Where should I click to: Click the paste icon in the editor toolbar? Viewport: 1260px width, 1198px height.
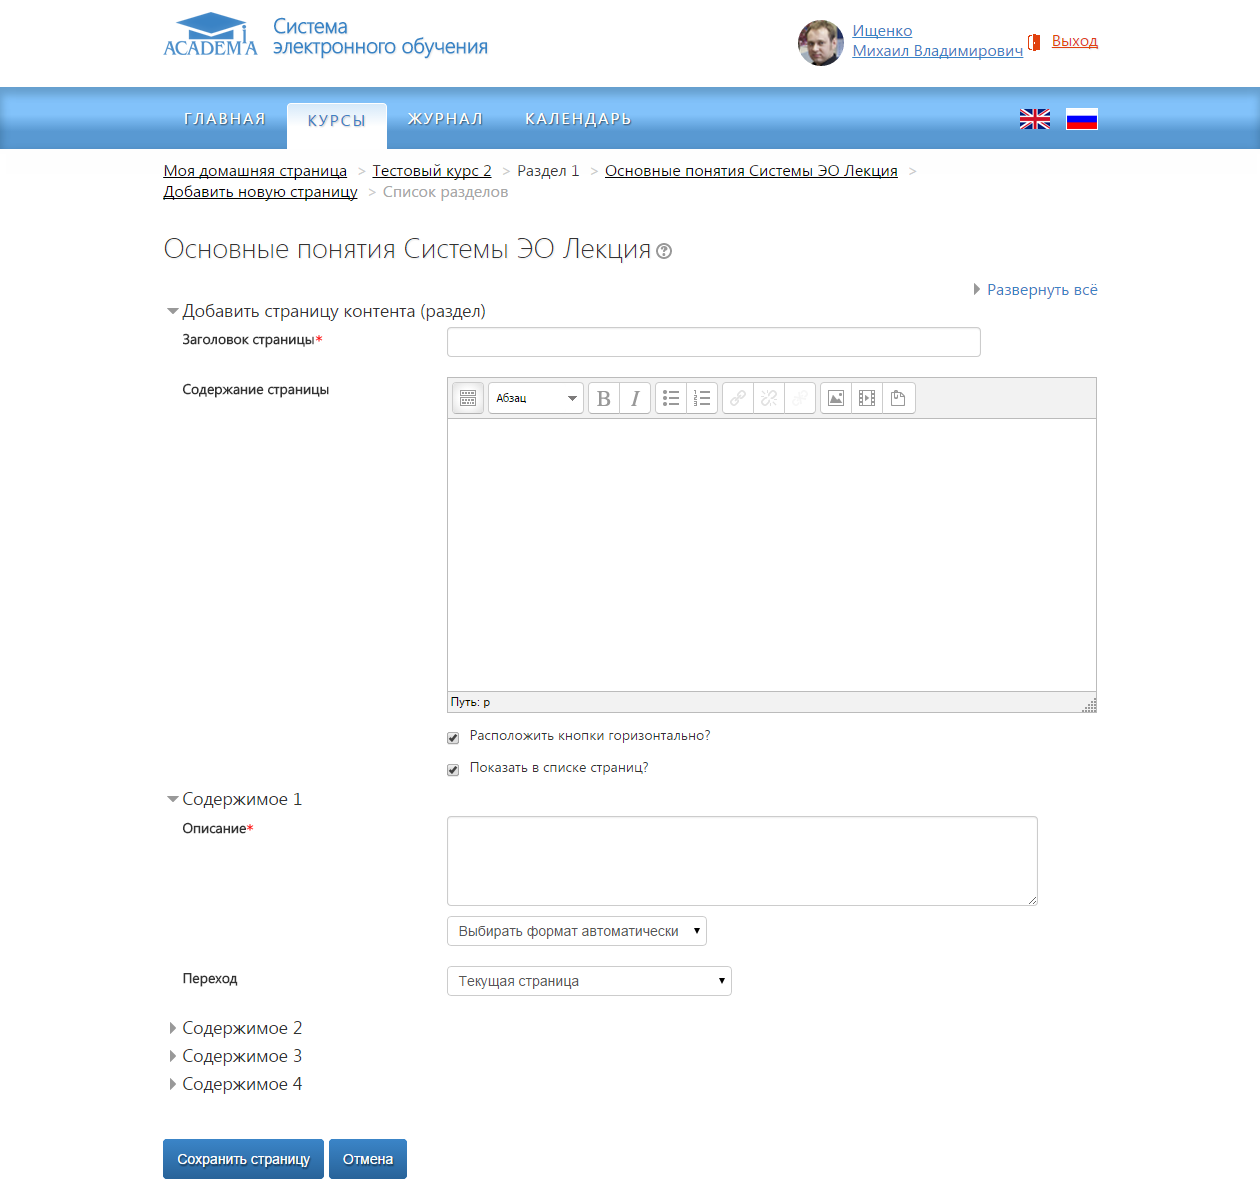click(898, 398)
